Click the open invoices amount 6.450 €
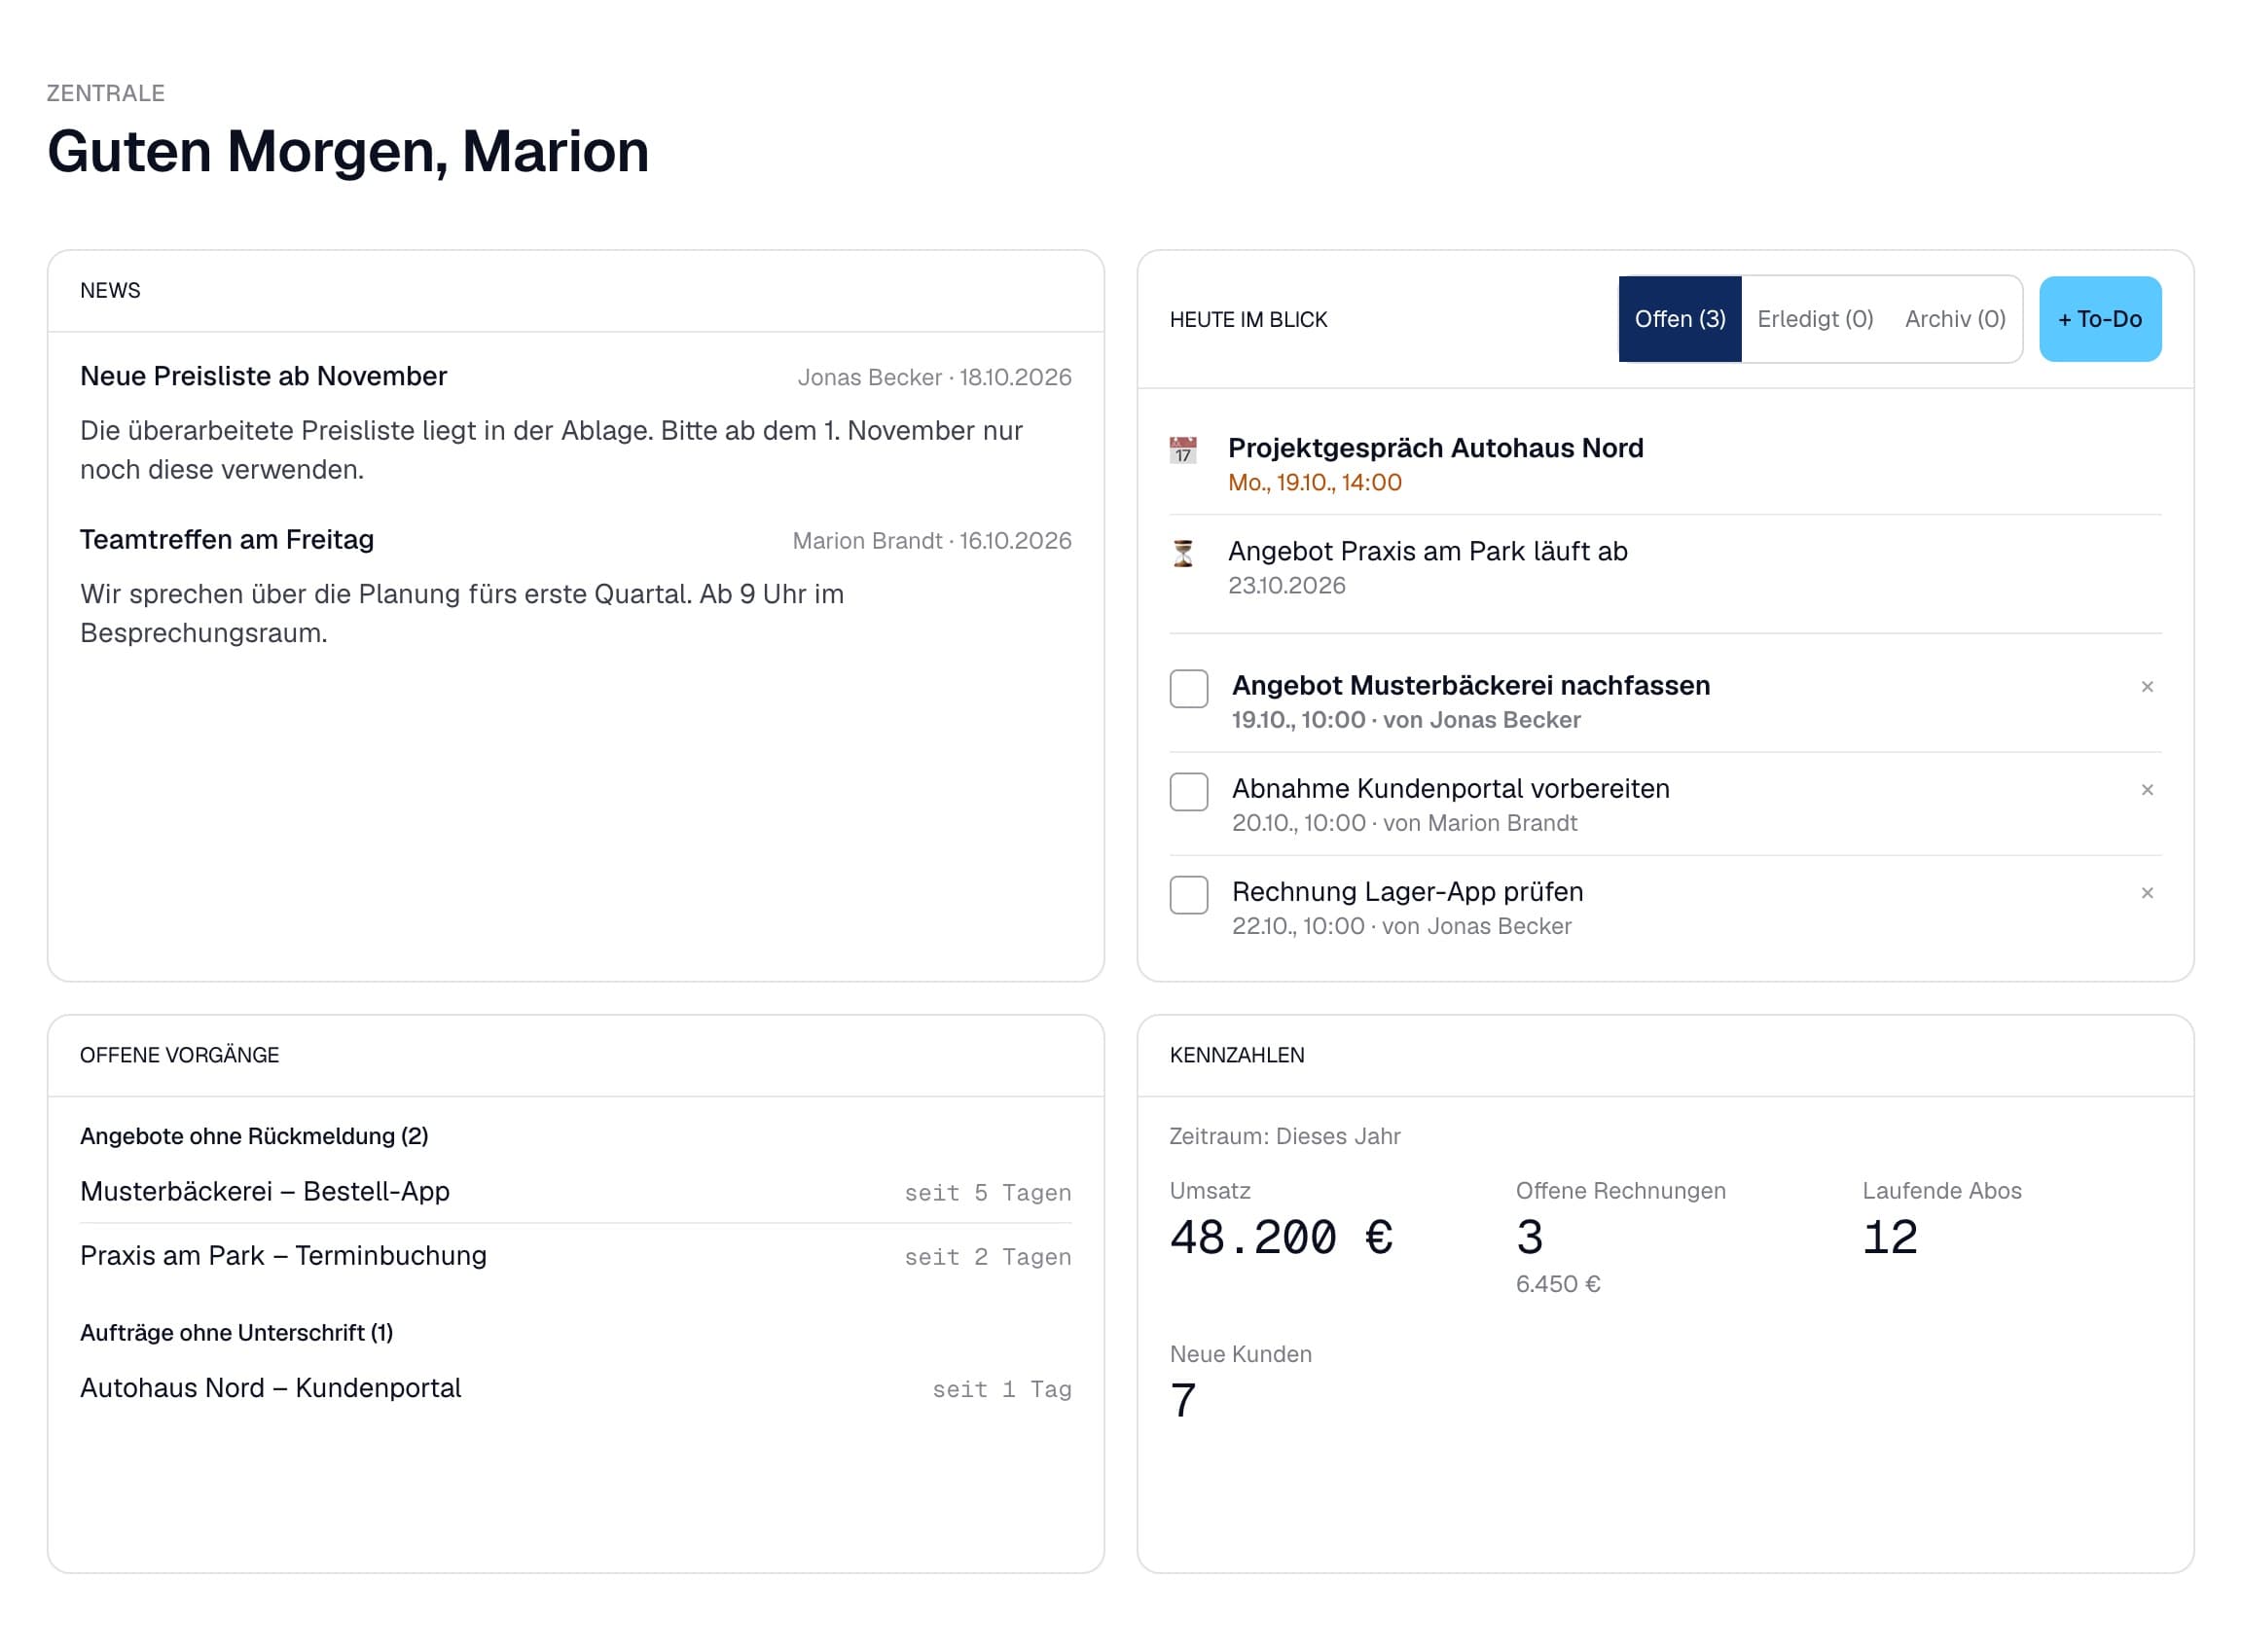Image resolution: width=2242 pixels, height=1652 pixels. point(1558,1283)
